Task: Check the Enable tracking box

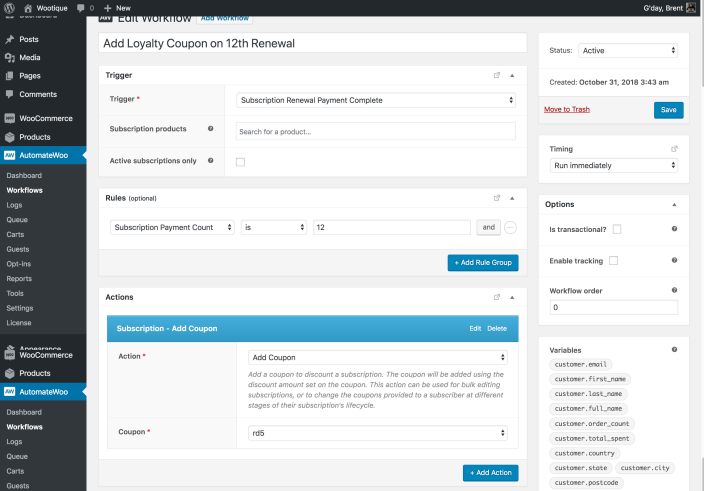Action: pos(613,260)
